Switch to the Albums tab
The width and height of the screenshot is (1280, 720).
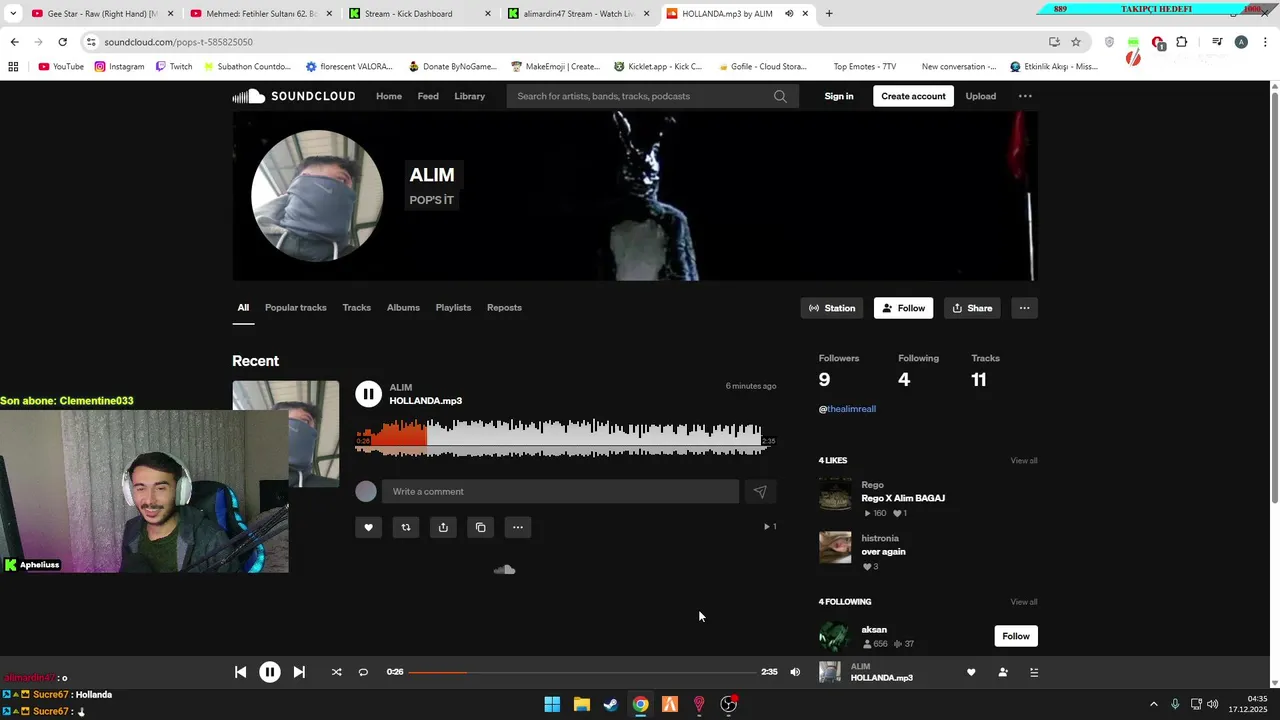click(403, 308)
